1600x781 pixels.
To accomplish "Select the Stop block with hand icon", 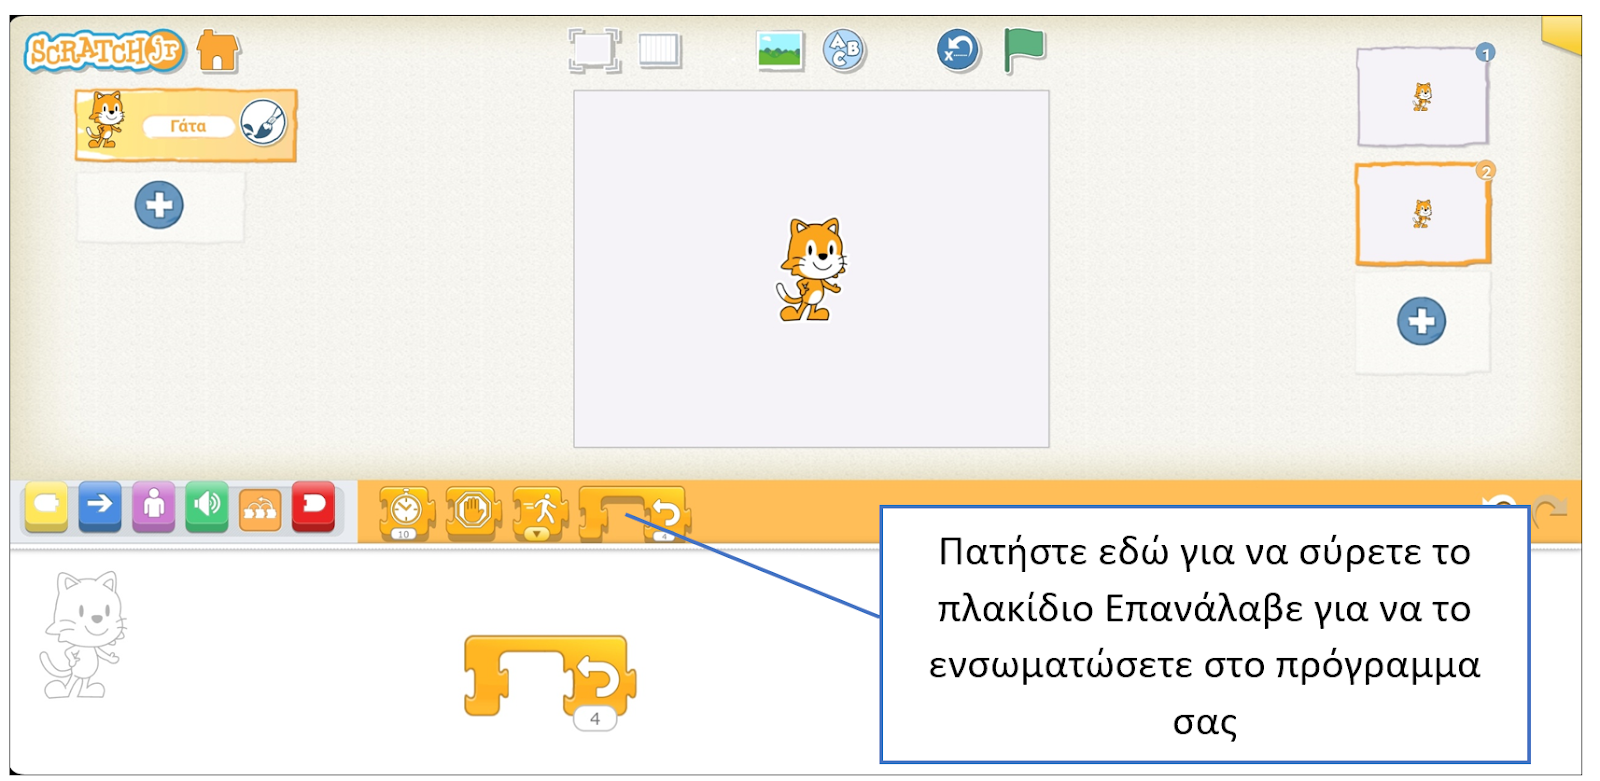I will [x=472, y=512].
